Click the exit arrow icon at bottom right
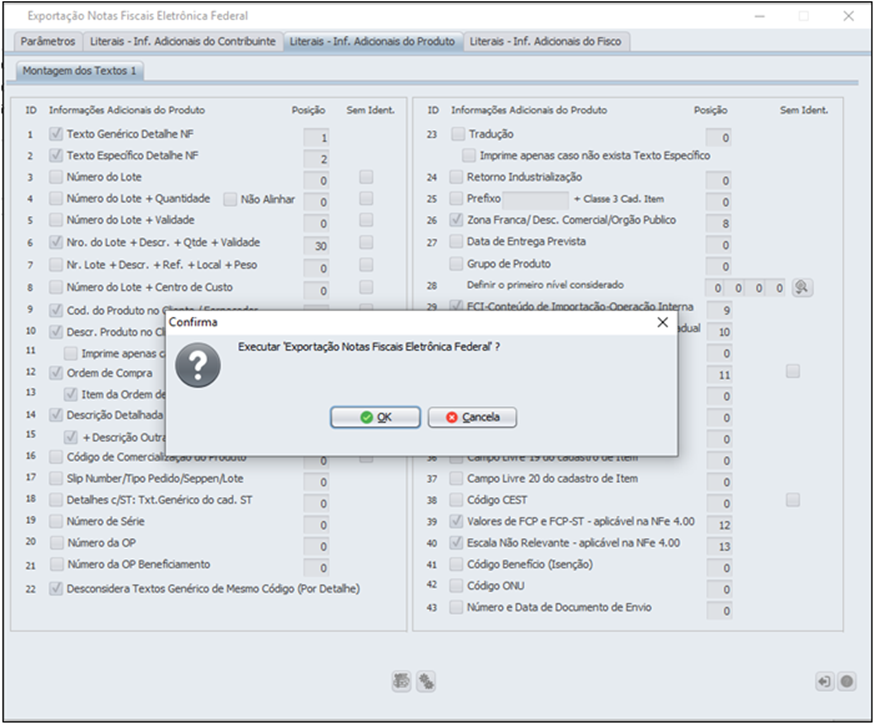875x725 pixels. point(824,681)
